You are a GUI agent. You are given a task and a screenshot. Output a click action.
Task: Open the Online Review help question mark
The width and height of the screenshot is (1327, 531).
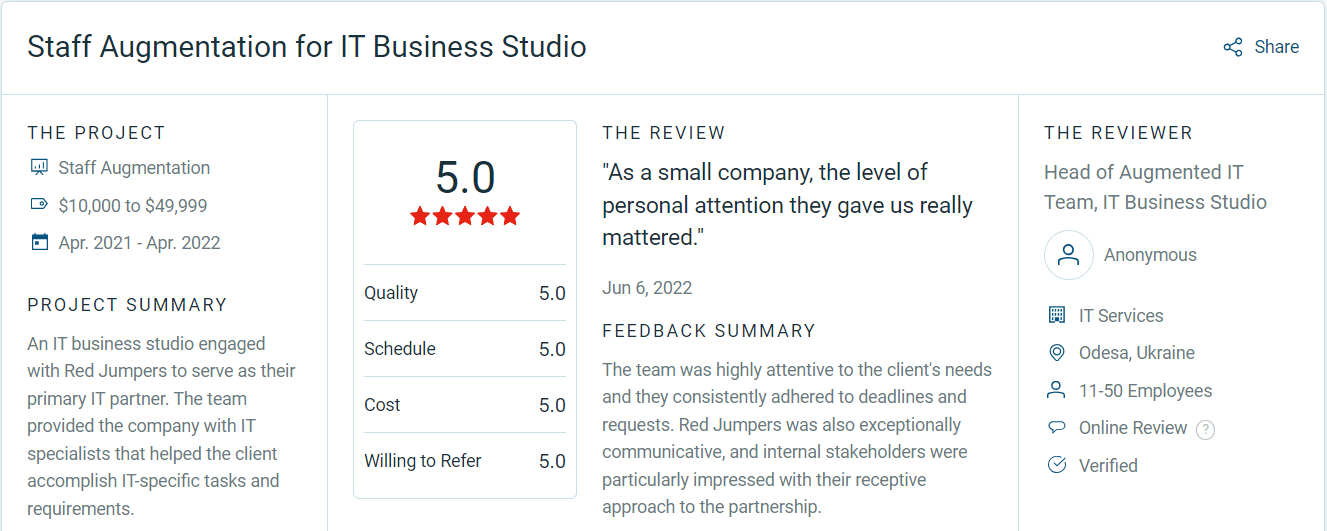pos(1206,429)
